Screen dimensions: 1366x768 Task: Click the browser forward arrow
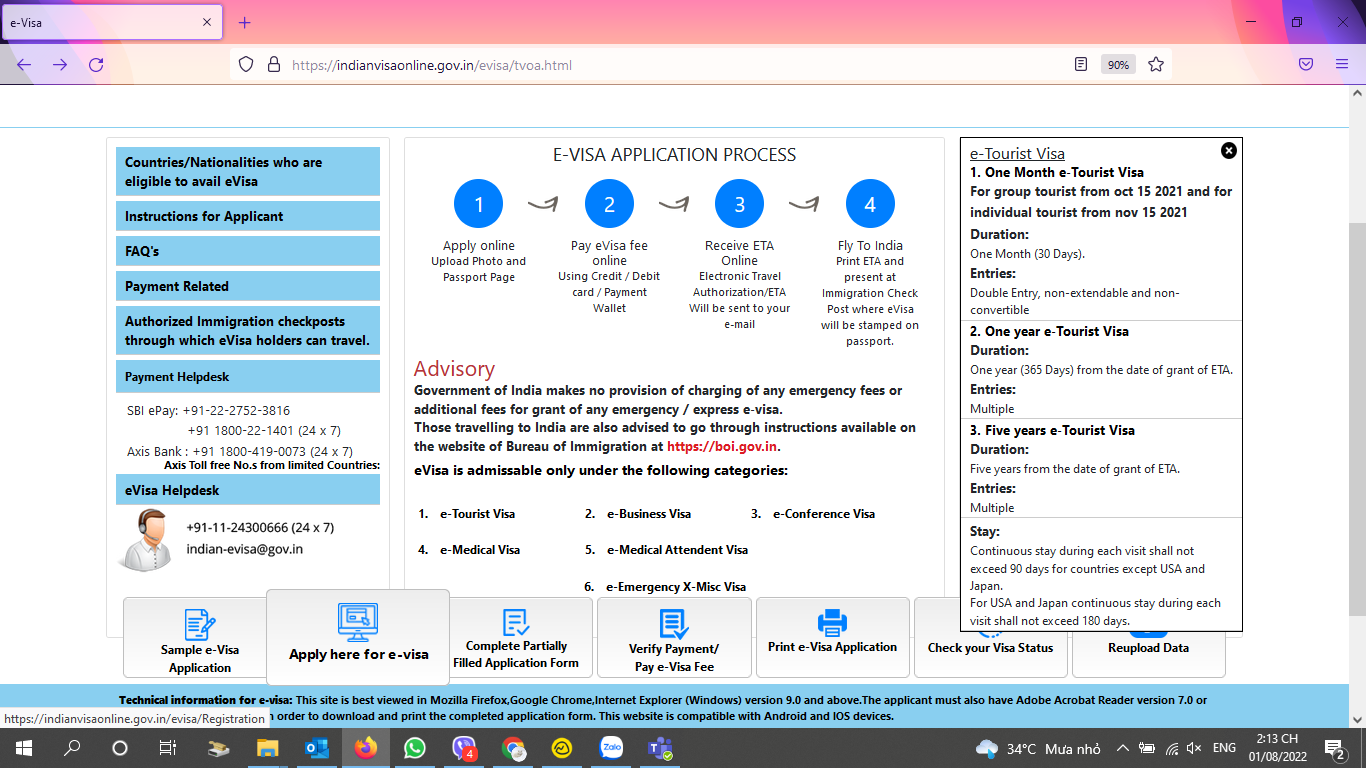tap(60, 64)
